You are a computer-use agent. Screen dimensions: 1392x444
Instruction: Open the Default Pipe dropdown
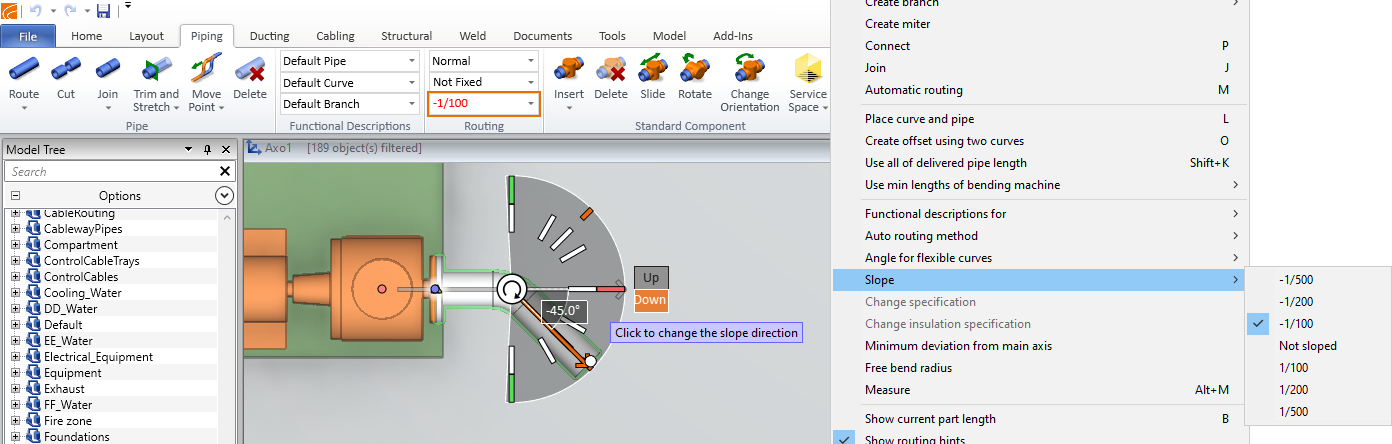(411, 61)
